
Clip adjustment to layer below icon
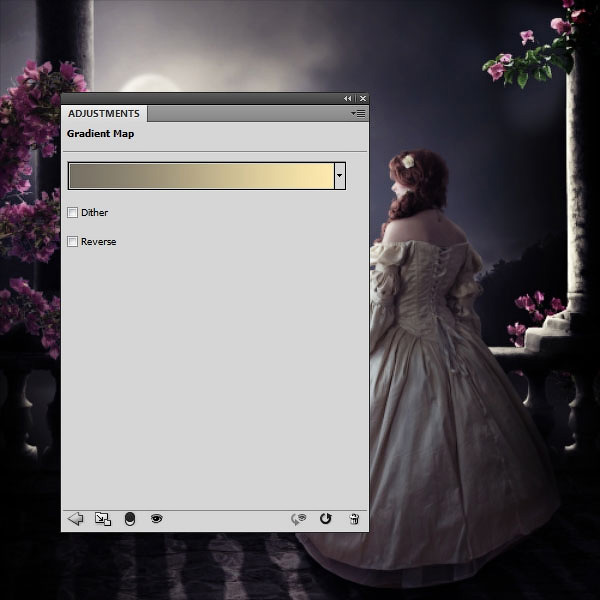pos(130,519)
